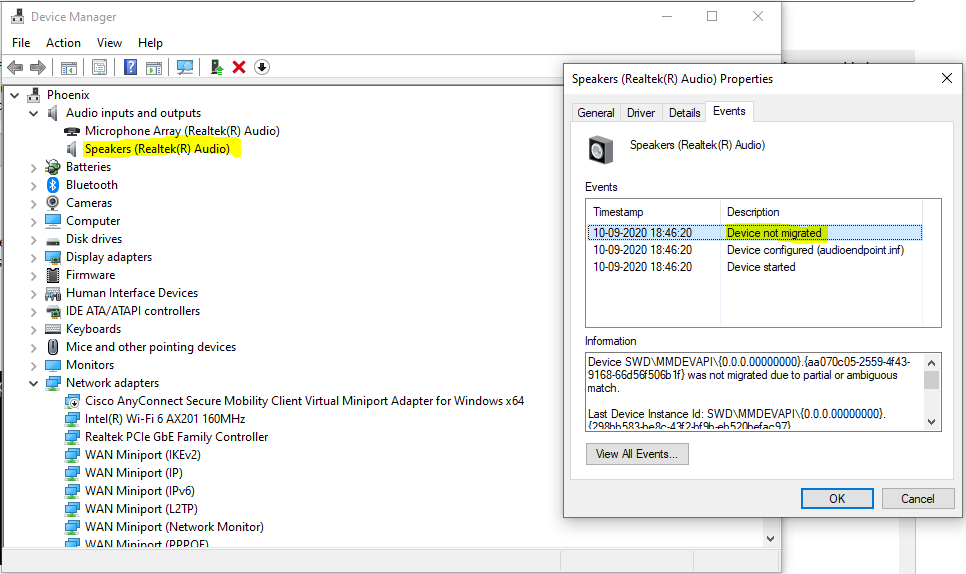The width and height of the screenshot is (966, 574).
Task: Click device tree scroll down arrow
Action: [x=770, y=539]
